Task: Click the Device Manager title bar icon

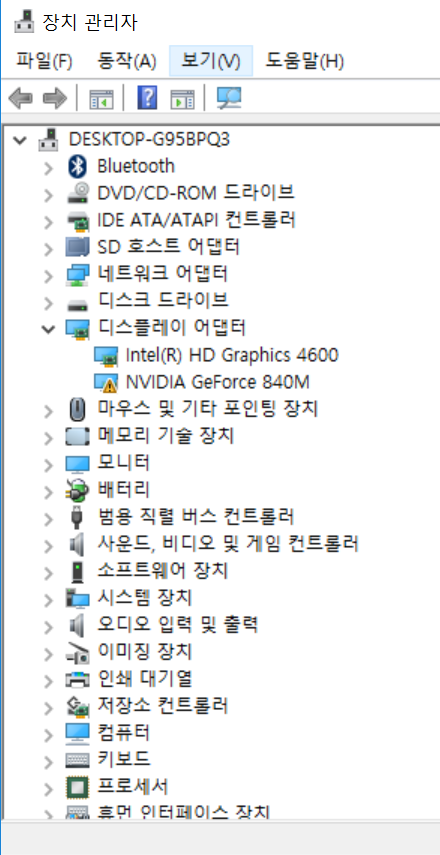Action: coord(25,22)
